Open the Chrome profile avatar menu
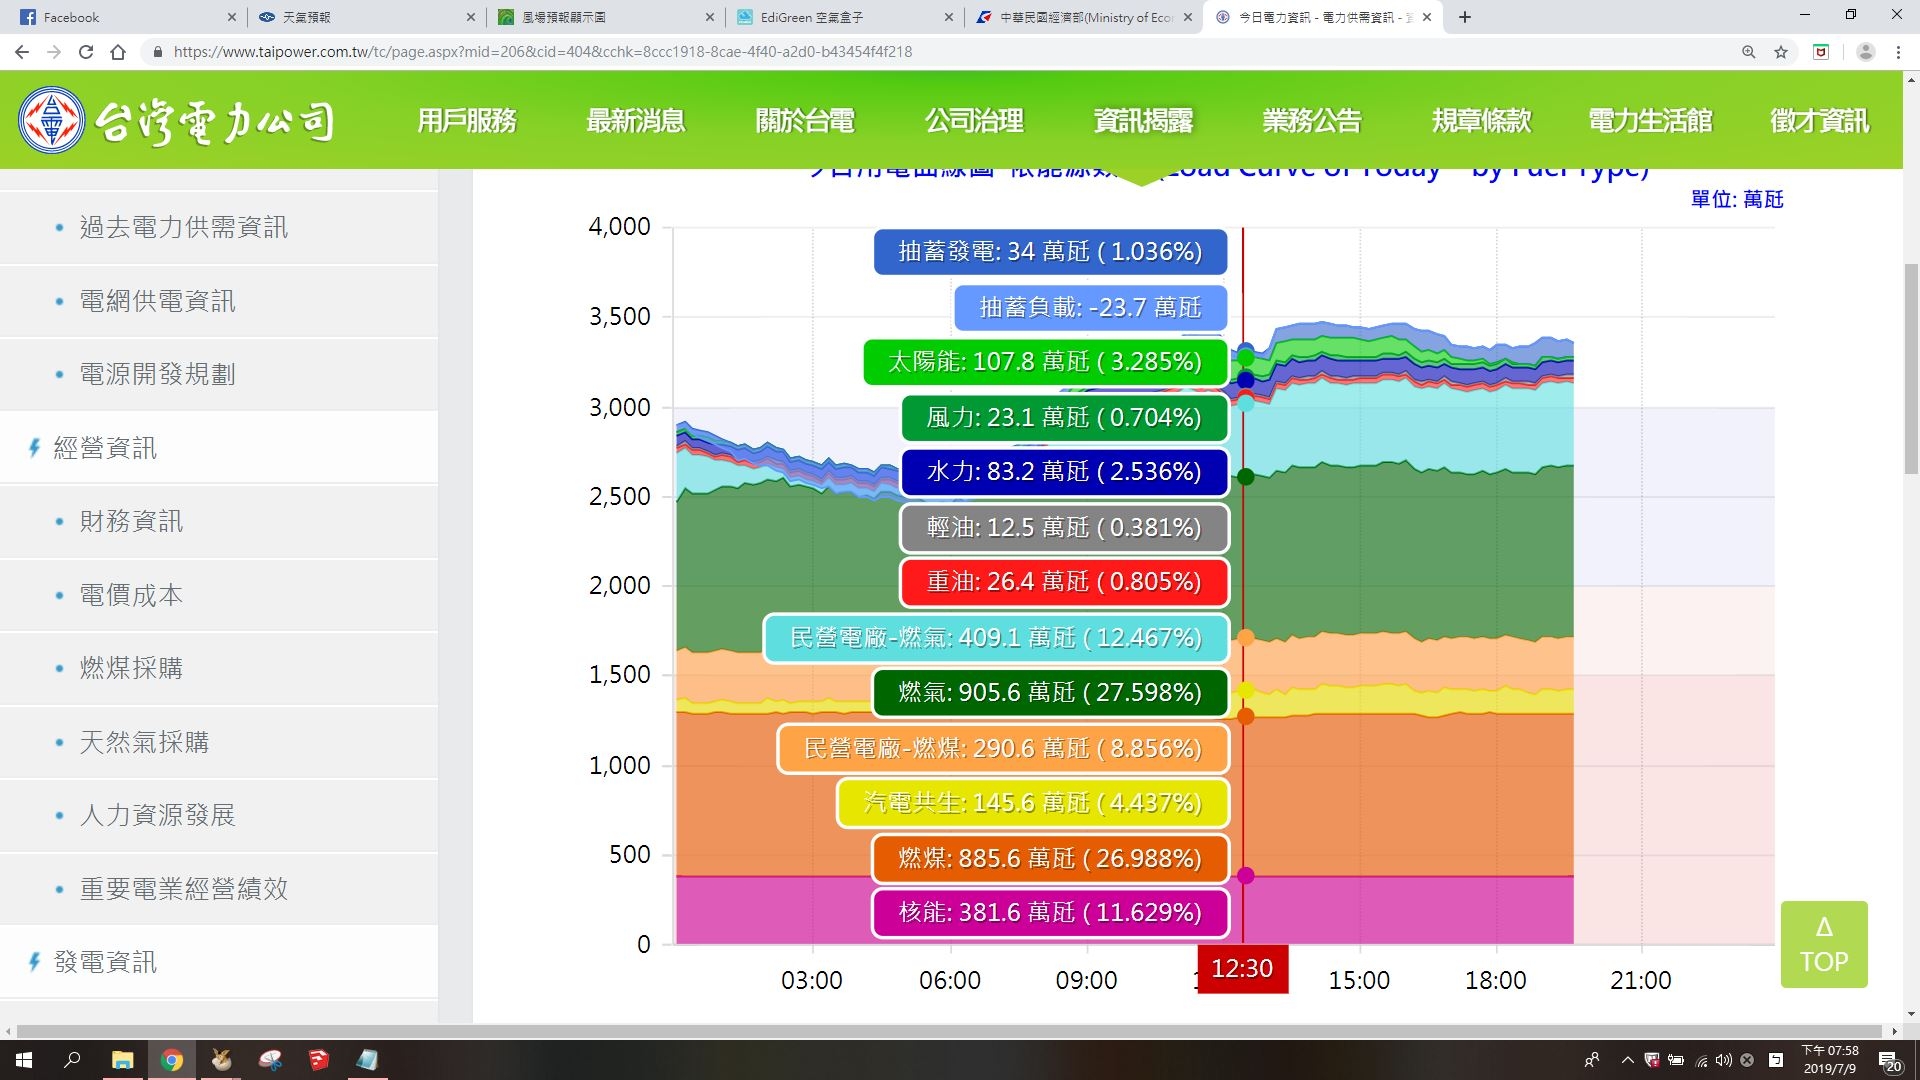 1865,52
